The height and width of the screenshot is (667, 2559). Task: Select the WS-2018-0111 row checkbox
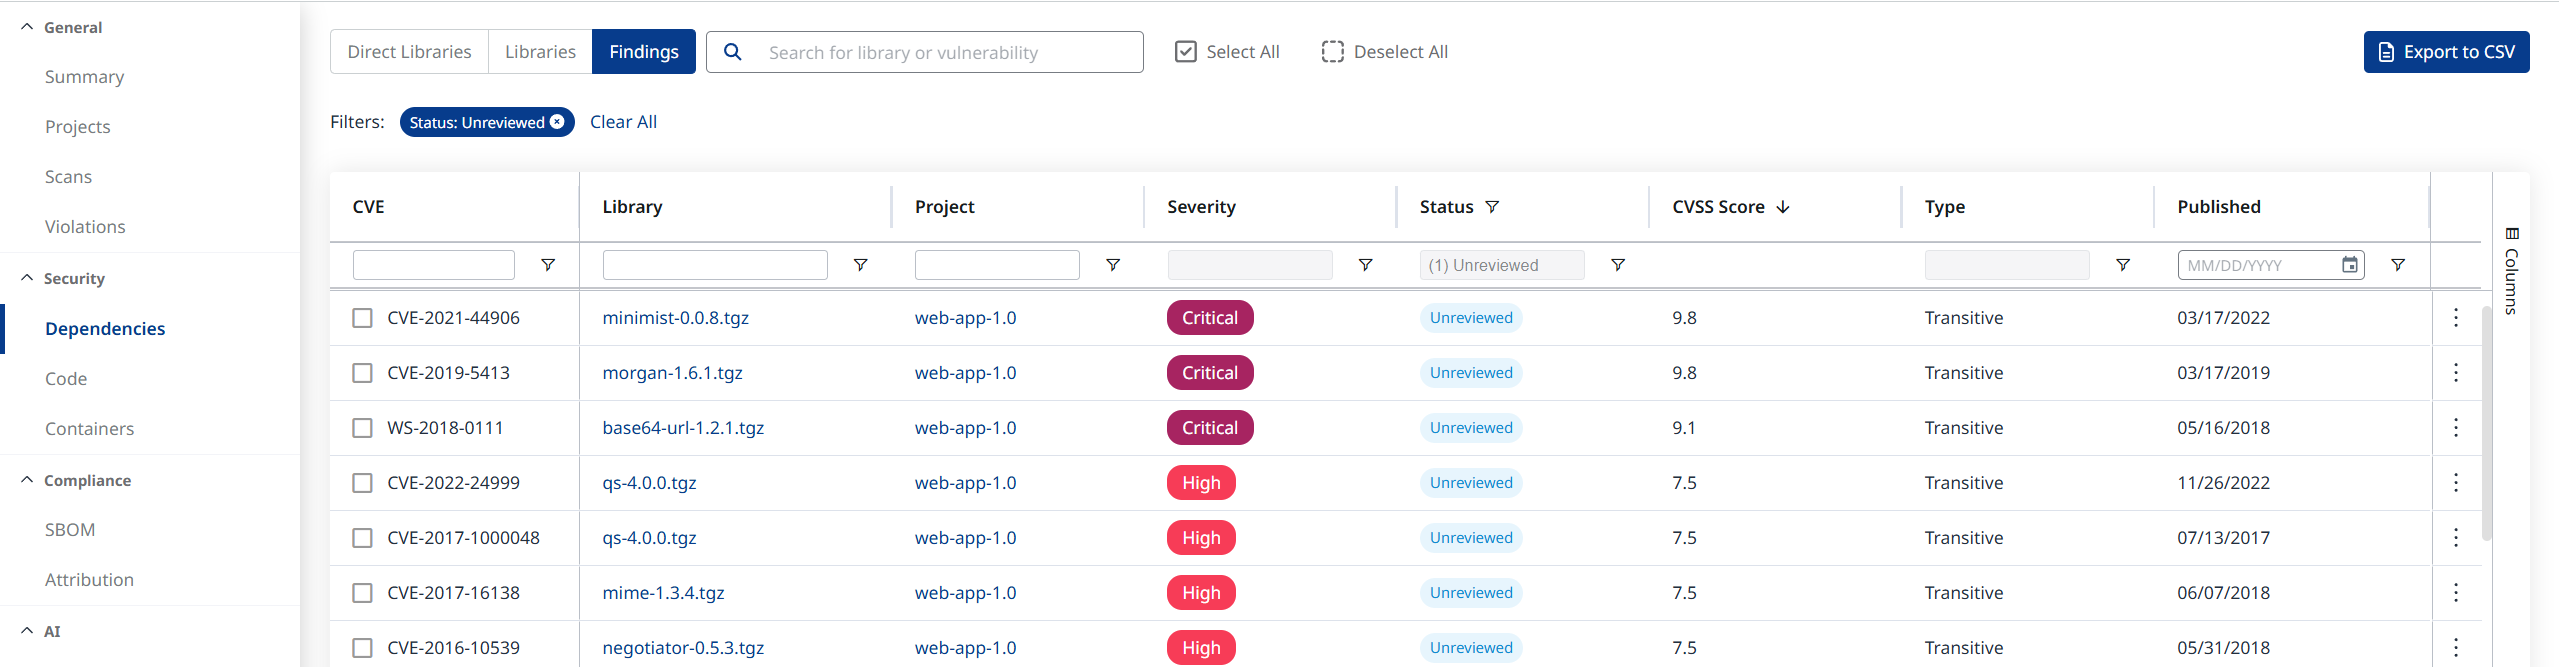362,428
